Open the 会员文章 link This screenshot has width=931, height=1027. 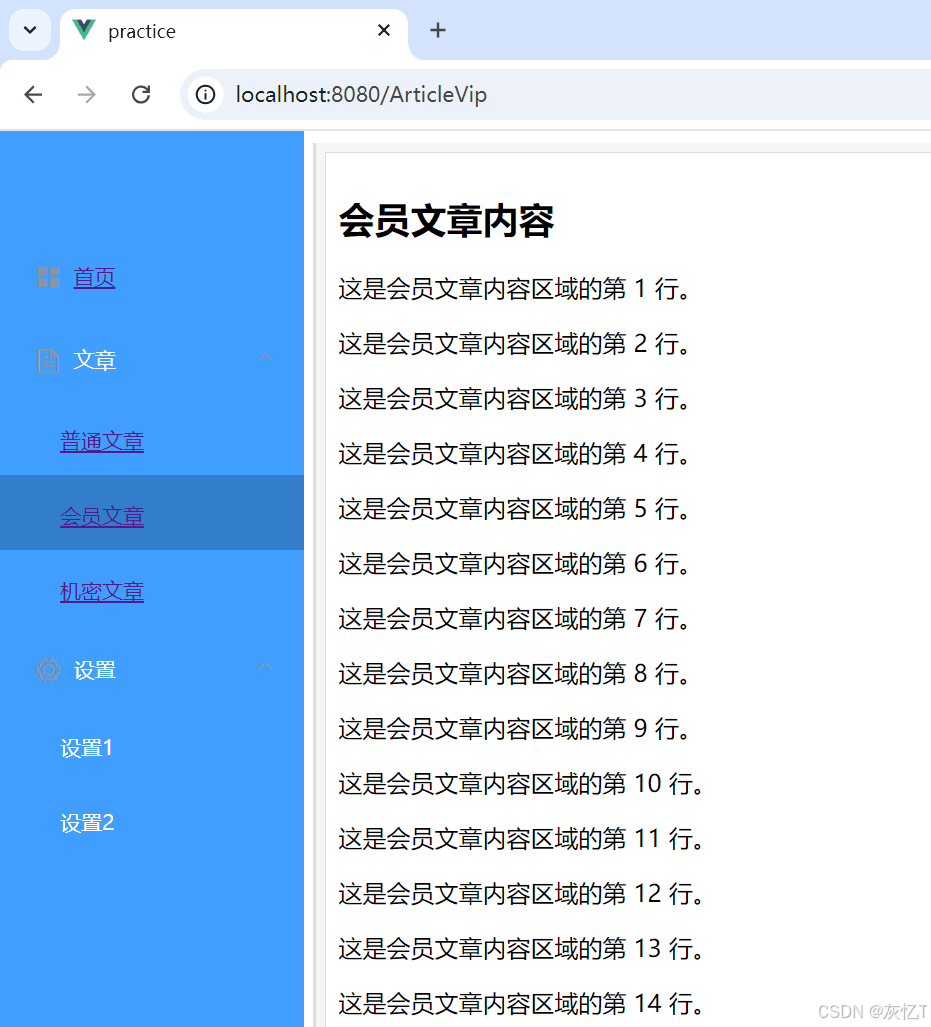click(102, 517)
